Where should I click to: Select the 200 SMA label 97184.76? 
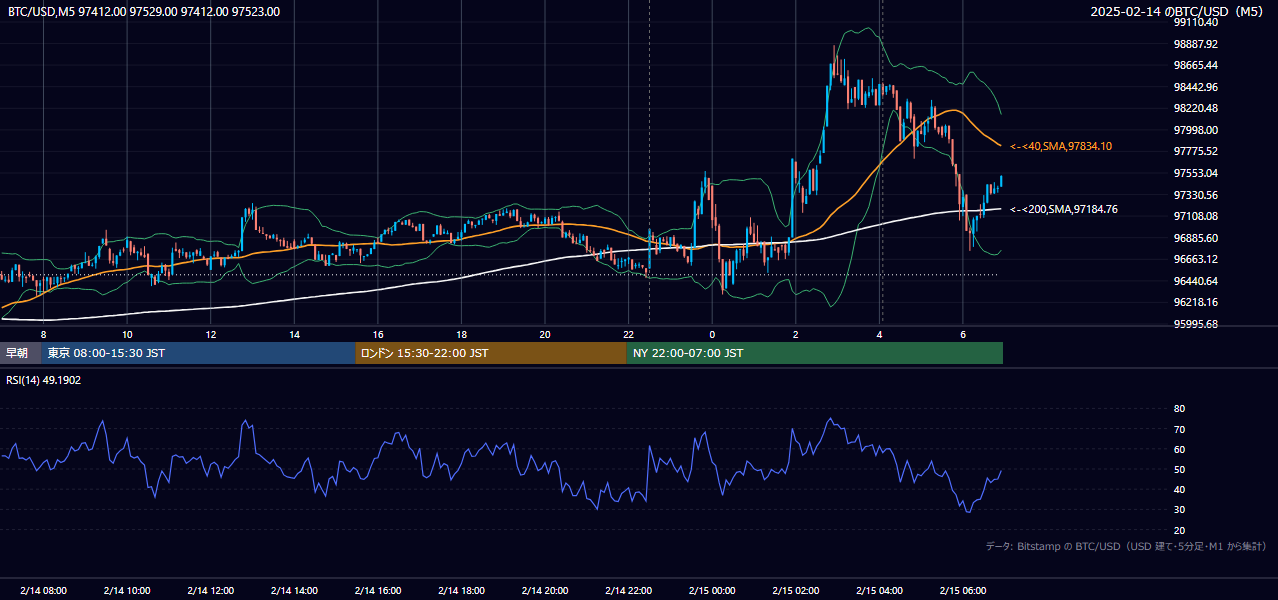[x=1064, y=209]
